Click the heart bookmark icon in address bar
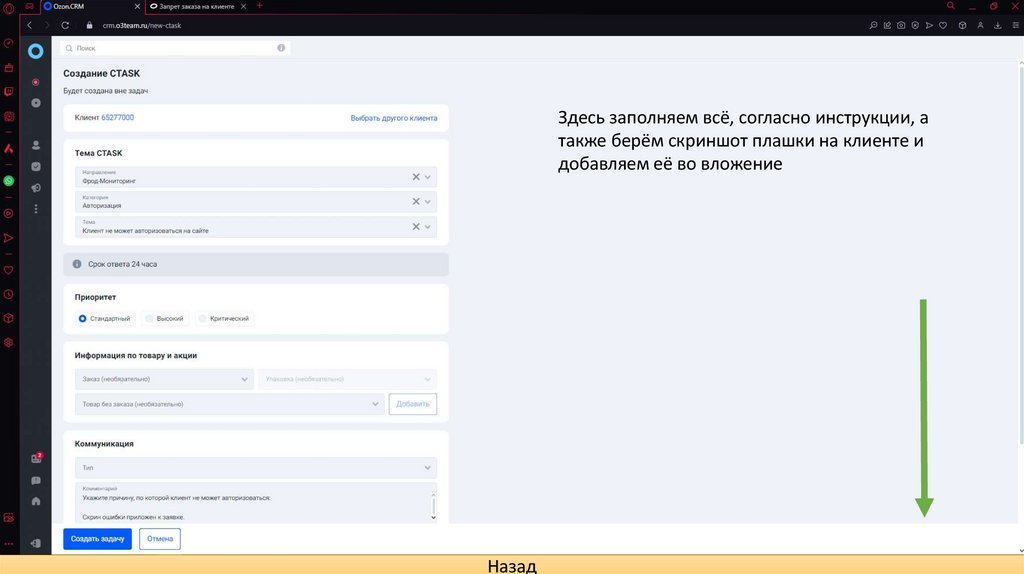The image size is (1024, 574). (x=943, y=25)
